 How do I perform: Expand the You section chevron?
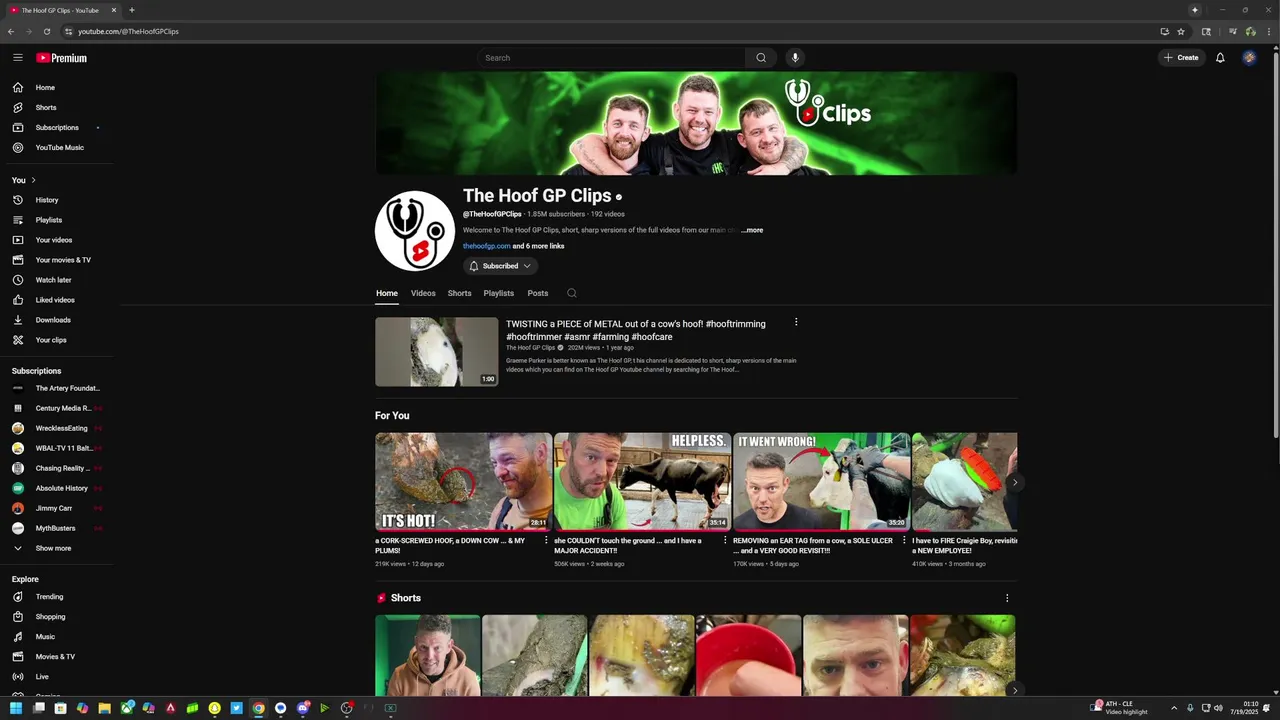click(33, 180)
